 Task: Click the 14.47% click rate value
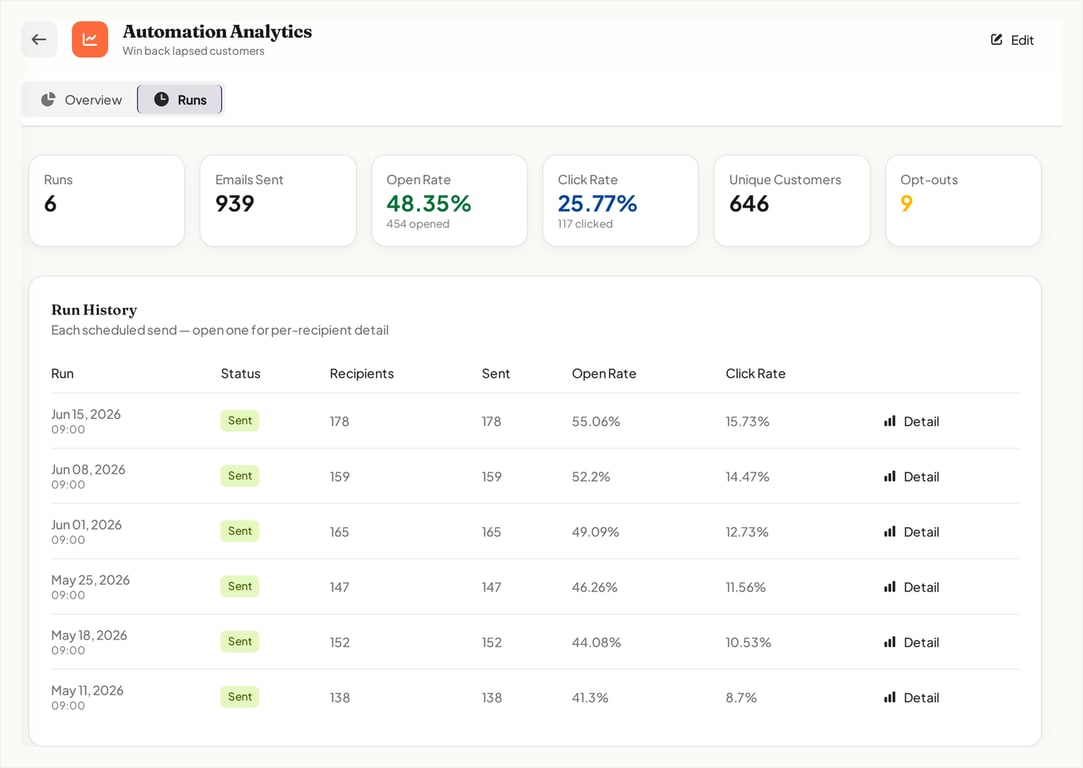click(747, 477)
